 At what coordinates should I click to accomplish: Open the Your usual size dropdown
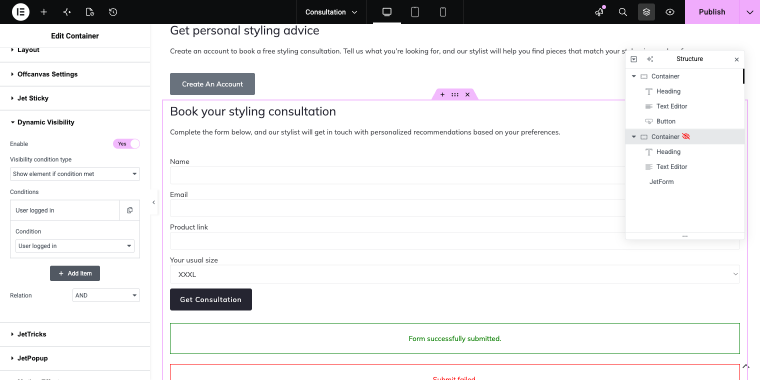click(455, 274)
